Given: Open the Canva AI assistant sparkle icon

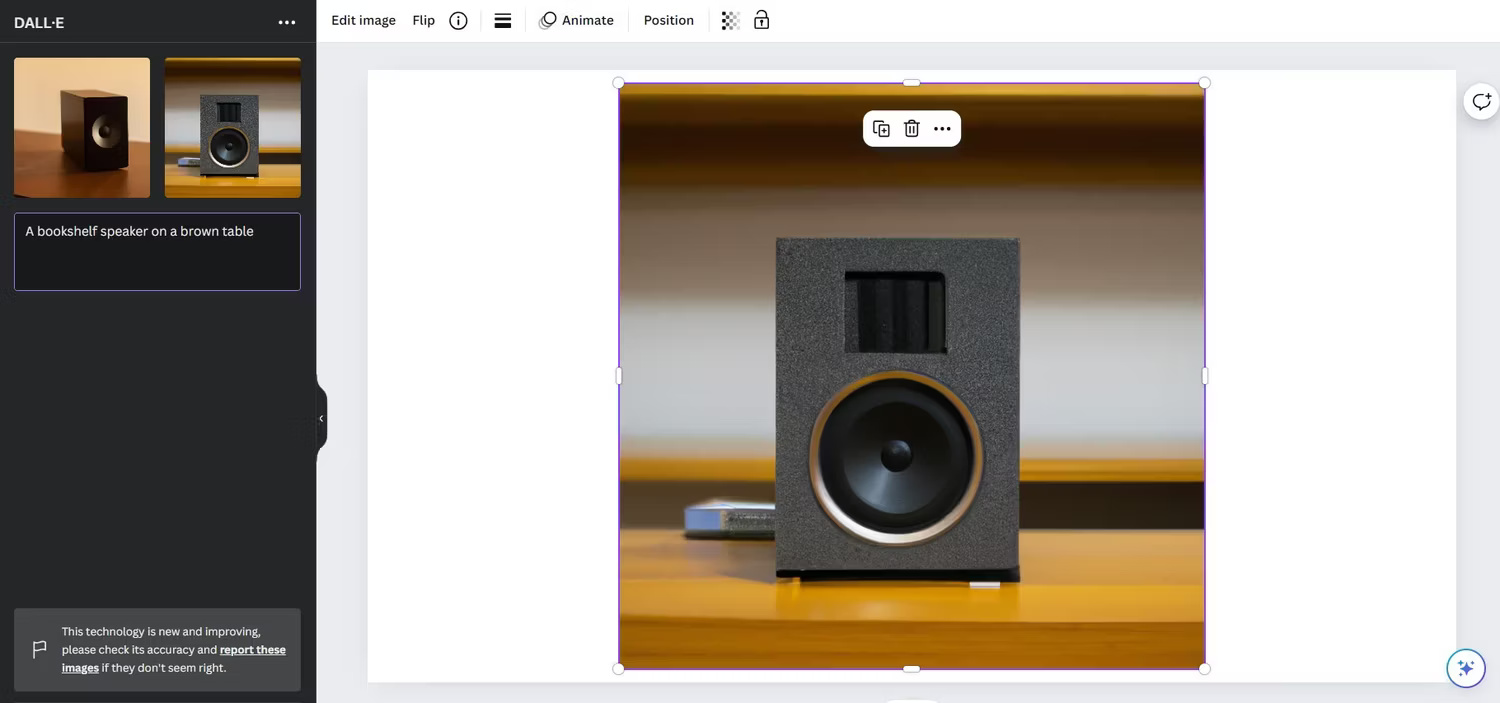Looking at the screenshot, I should point(1466,667).
